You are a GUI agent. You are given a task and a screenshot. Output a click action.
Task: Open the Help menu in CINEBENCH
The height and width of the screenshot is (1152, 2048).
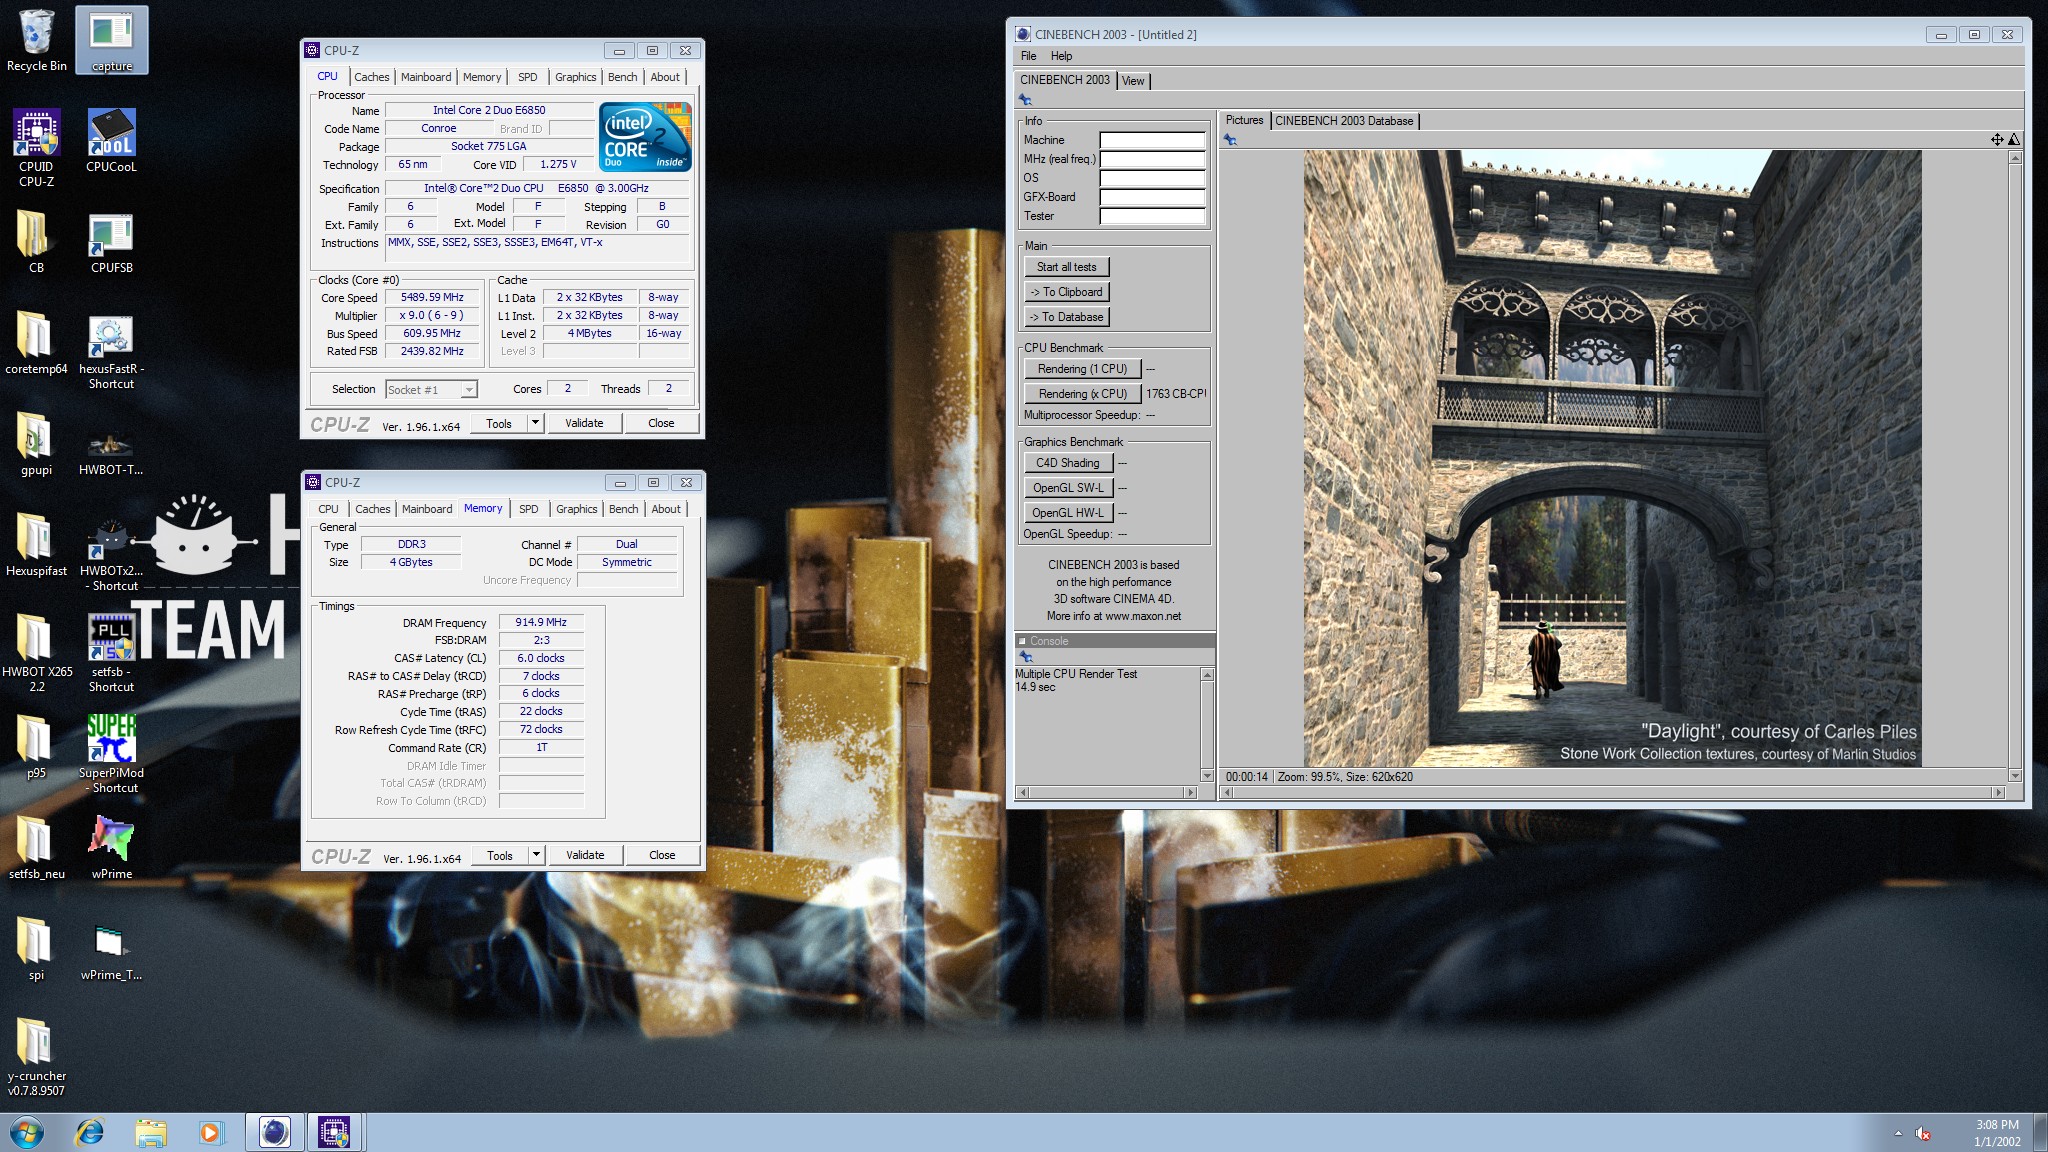click(1061, 56)
